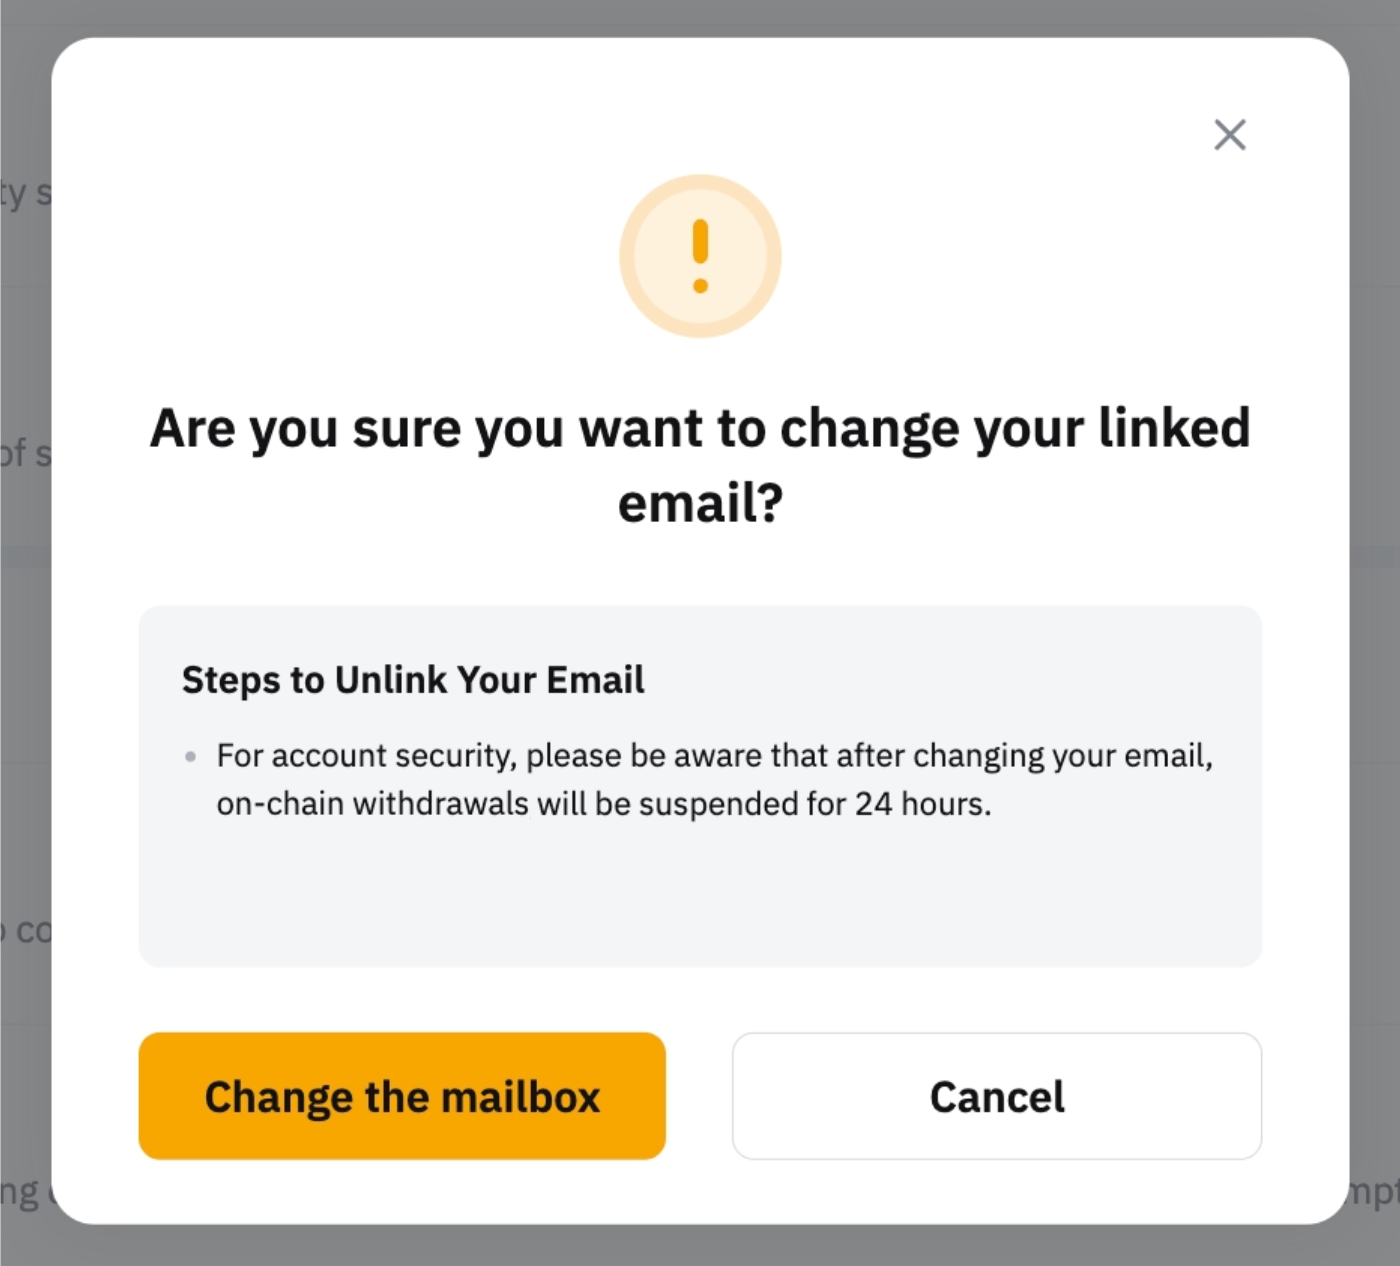The image size is (1400, 1266).
Task: Click the orange exclamation warning icon
Action: pyautogui.click(x=700, y=256)
